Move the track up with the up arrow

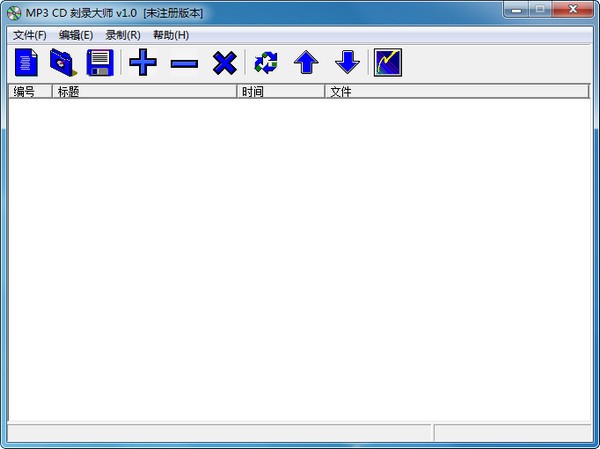(306, 63)
